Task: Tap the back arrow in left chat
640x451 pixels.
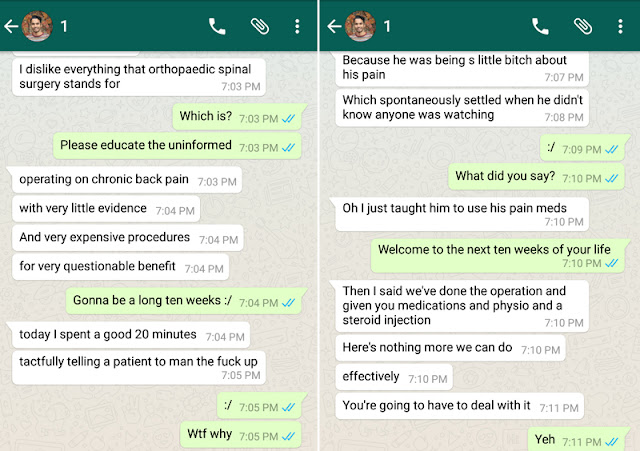Action: coord(11,26)
